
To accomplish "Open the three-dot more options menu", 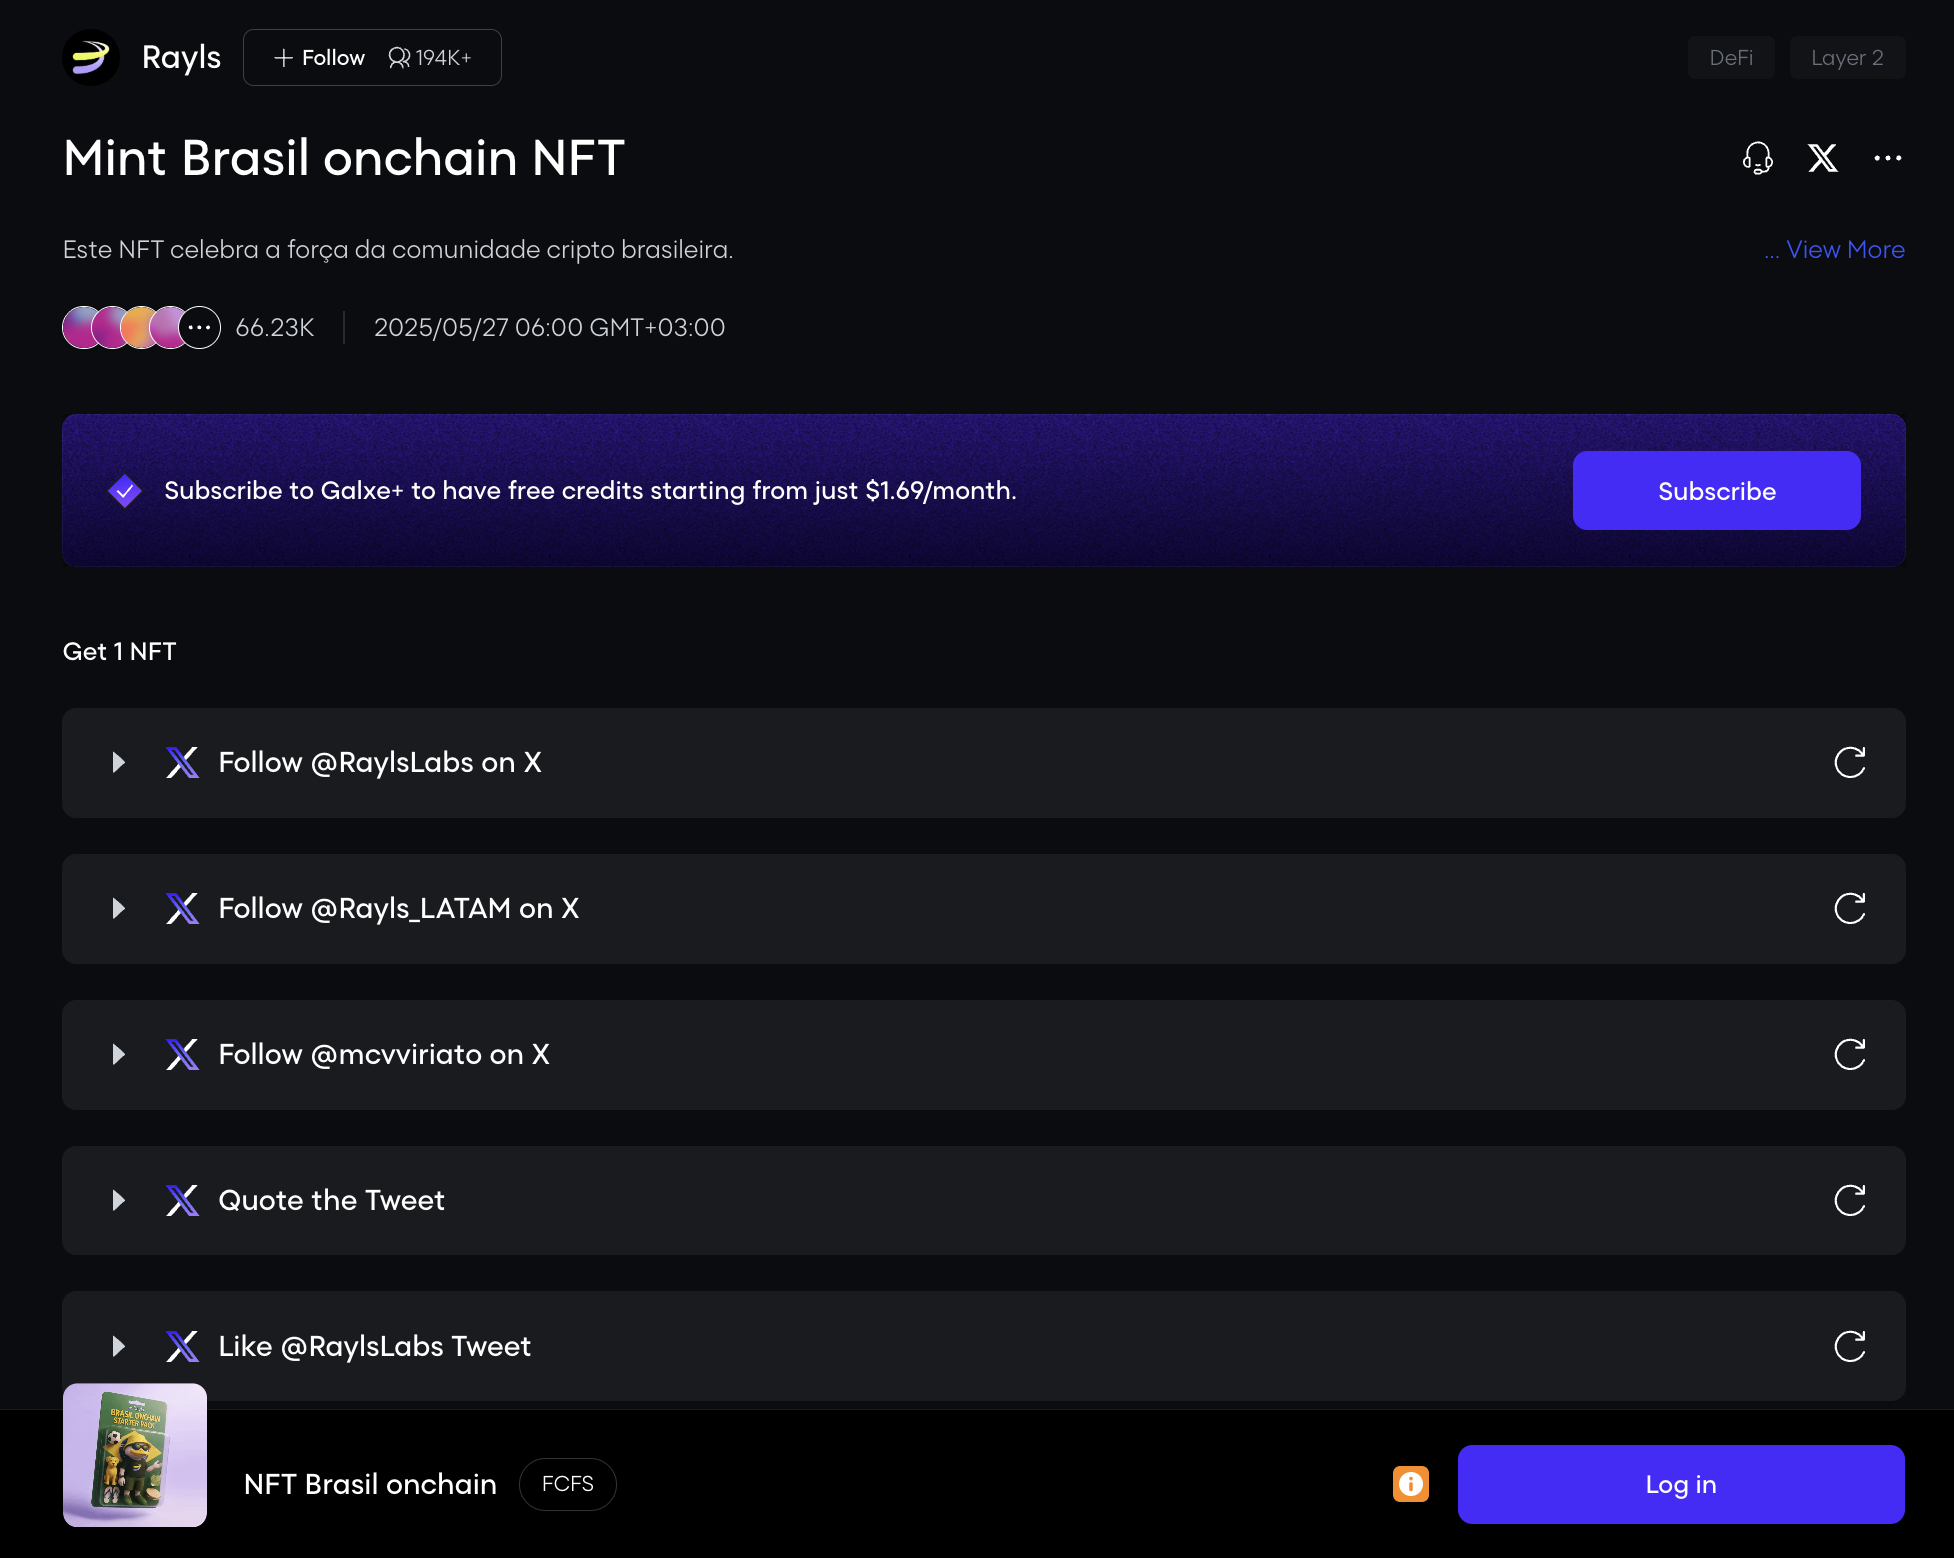I will pos(1888,158).
